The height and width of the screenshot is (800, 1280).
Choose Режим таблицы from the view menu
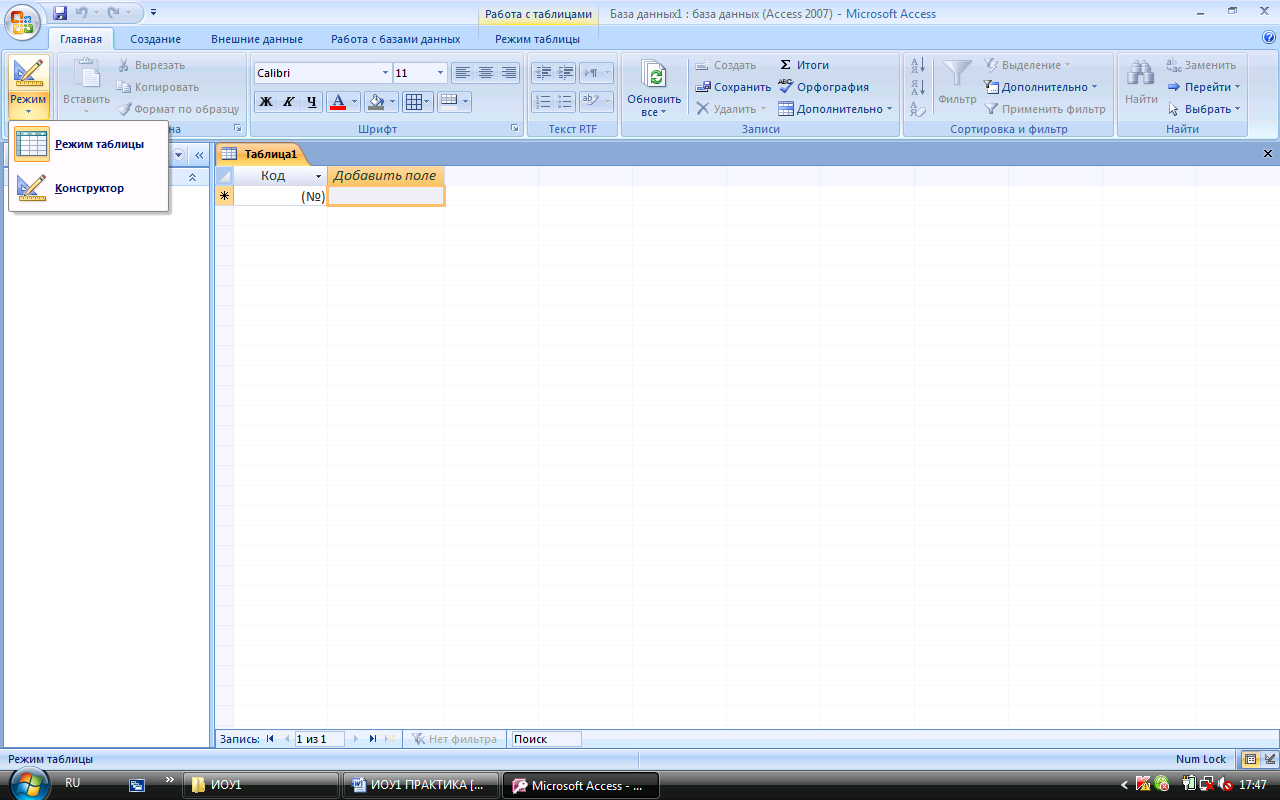point(88,144)
